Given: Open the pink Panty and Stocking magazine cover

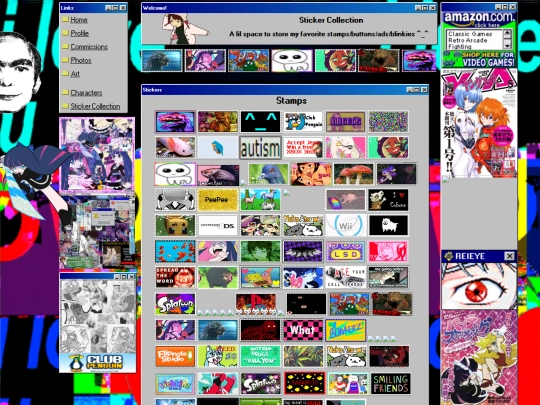Looking at the screenshot, I should 479,357.
